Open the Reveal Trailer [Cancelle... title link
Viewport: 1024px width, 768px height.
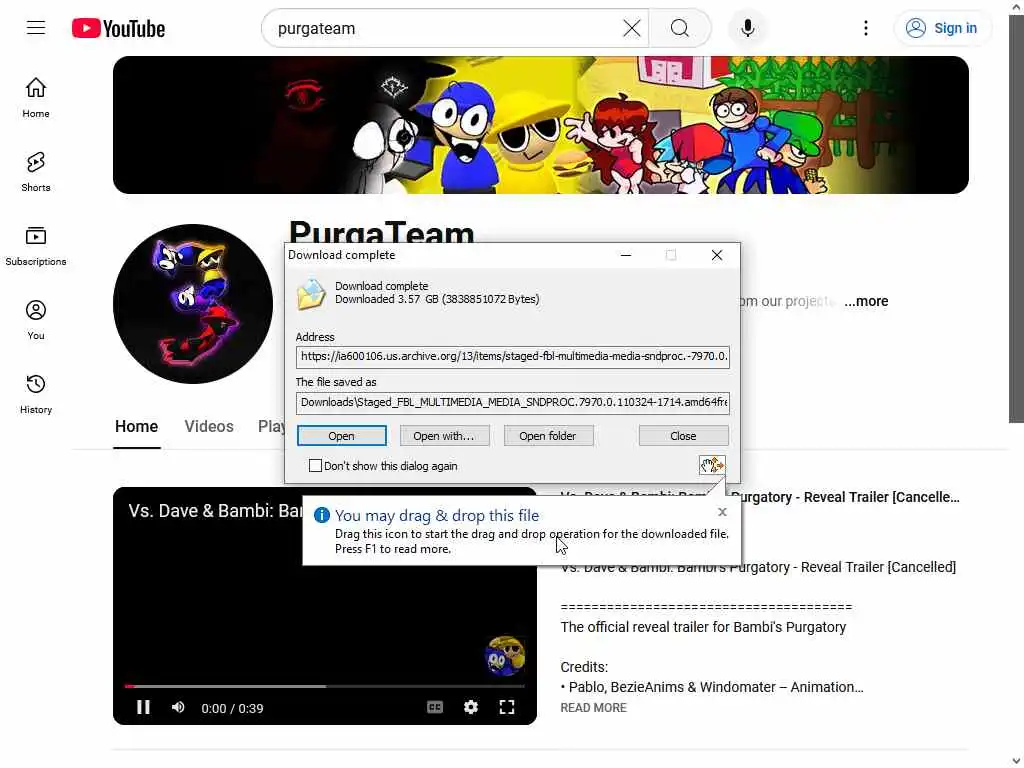point(844,497)
